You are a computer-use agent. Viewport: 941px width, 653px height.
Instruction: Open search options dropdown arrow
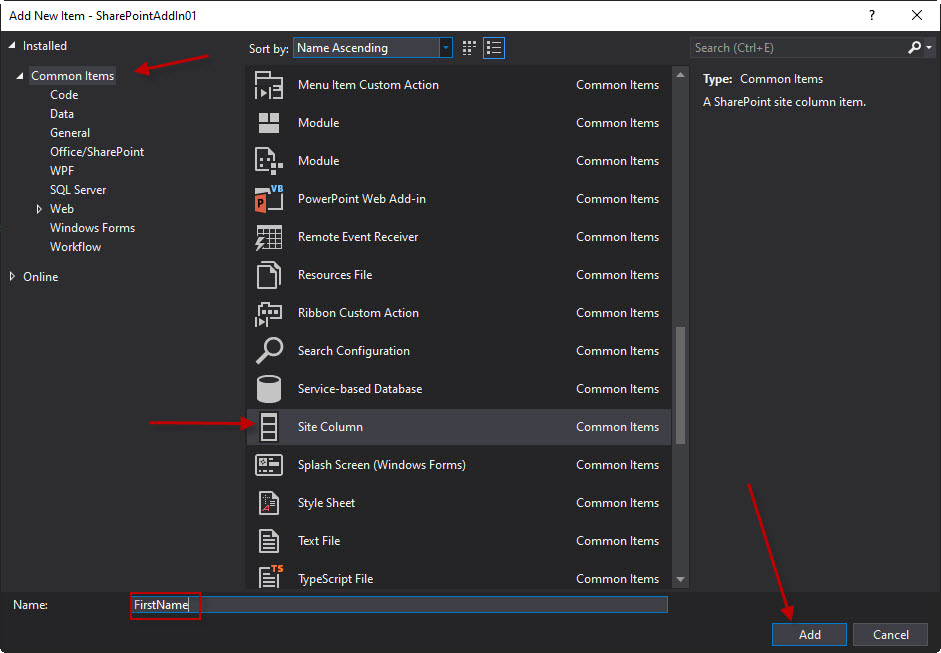929,47
